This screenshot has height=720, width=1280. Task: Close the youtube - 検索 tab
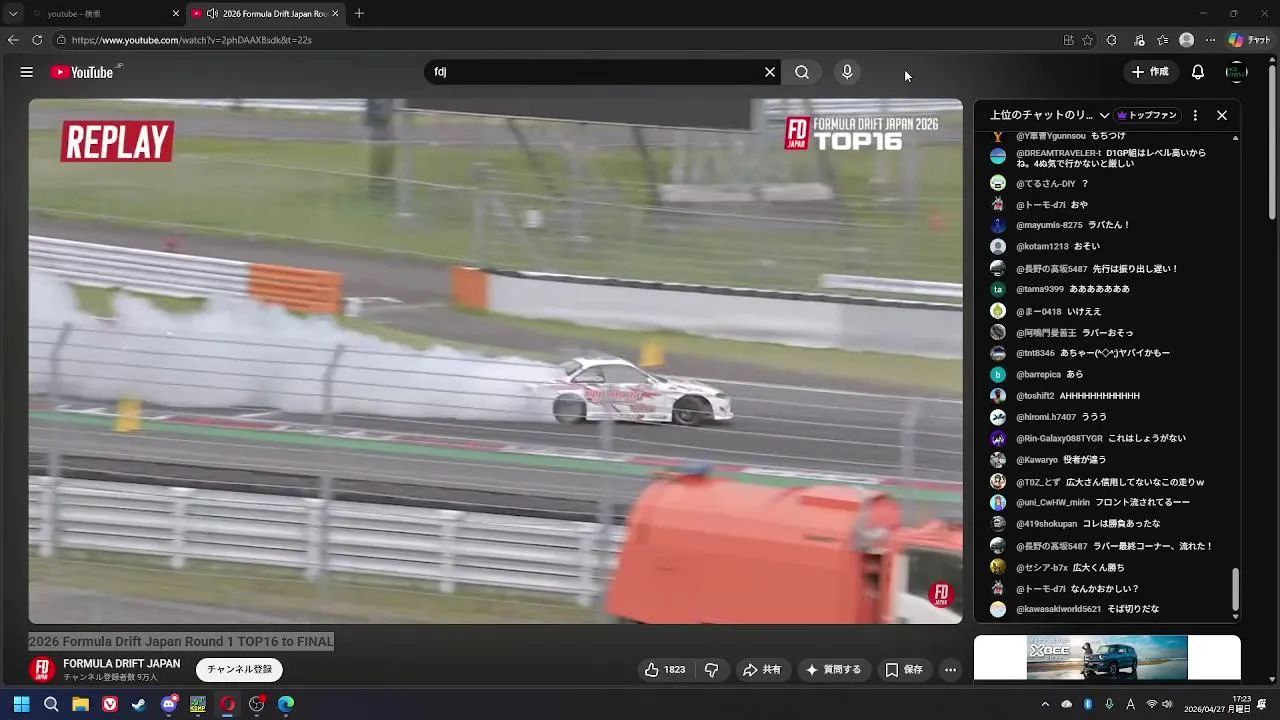pyautogui.click(x=176, y=14)
